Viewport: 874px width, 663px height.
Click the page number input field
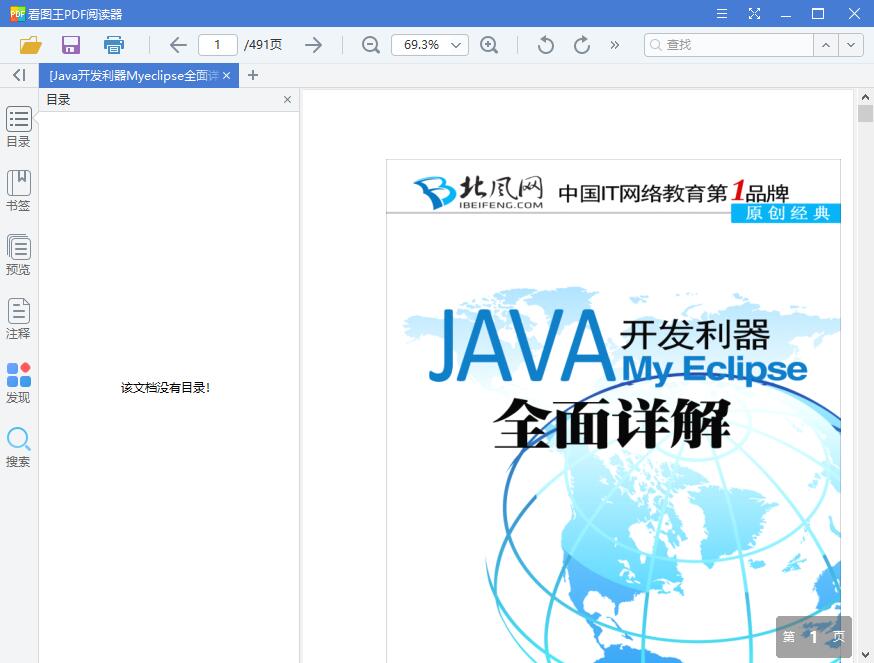tap(217, 45)
